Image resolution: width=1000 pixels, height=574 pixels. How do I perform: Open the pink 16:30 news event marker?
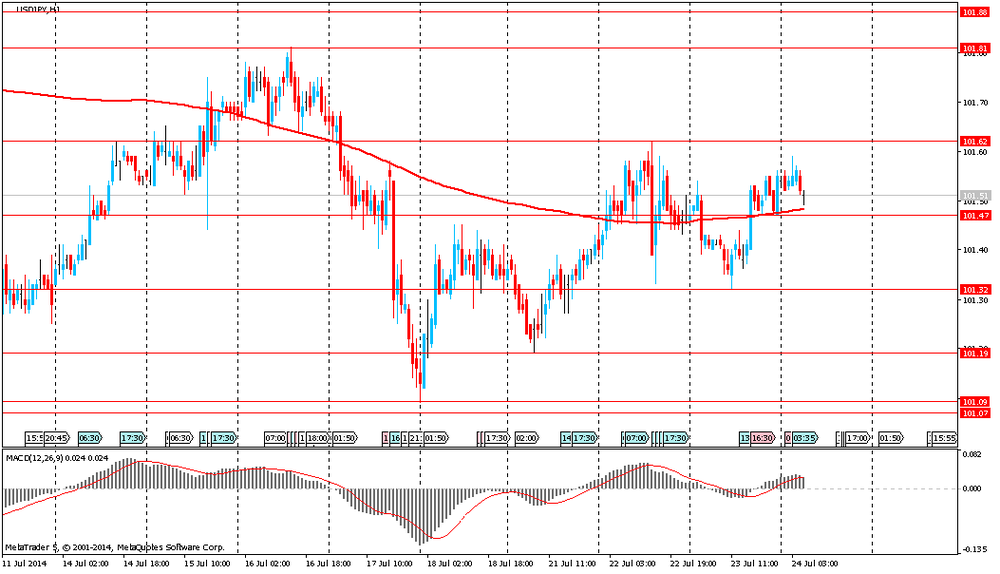[764, 438]
